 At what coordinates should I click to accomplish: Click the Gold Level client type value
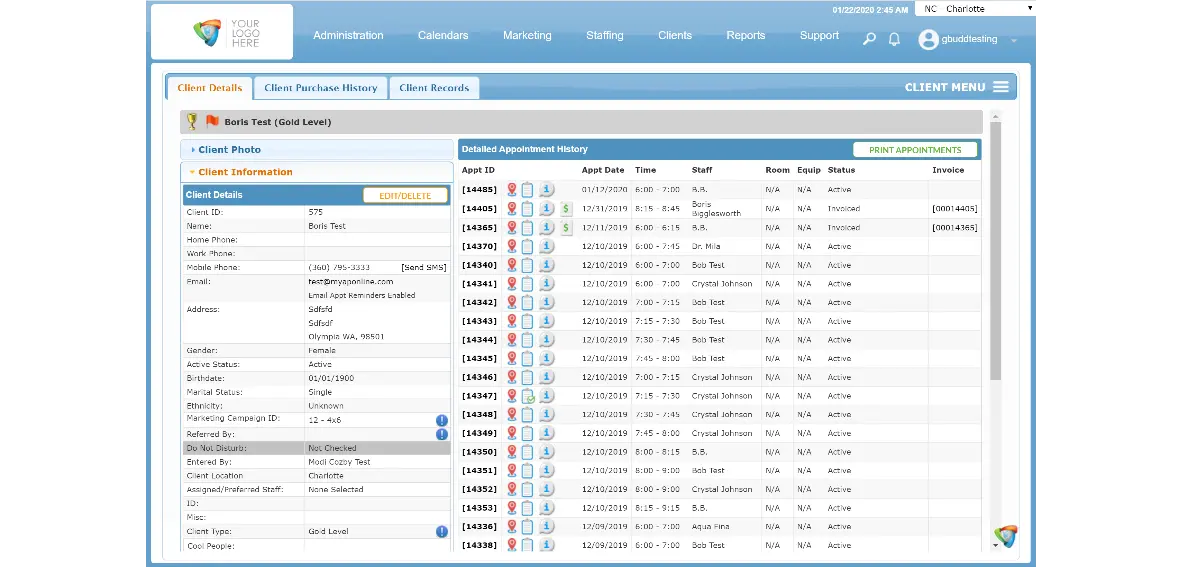coord(329,532)
